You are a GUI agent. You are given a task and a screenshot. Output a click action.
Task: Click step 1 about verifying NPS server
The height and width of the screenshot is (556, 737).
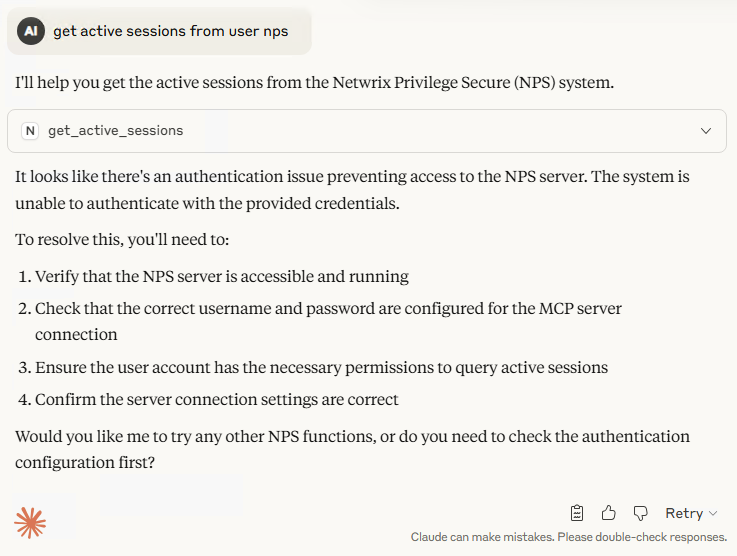pos(222,276)
